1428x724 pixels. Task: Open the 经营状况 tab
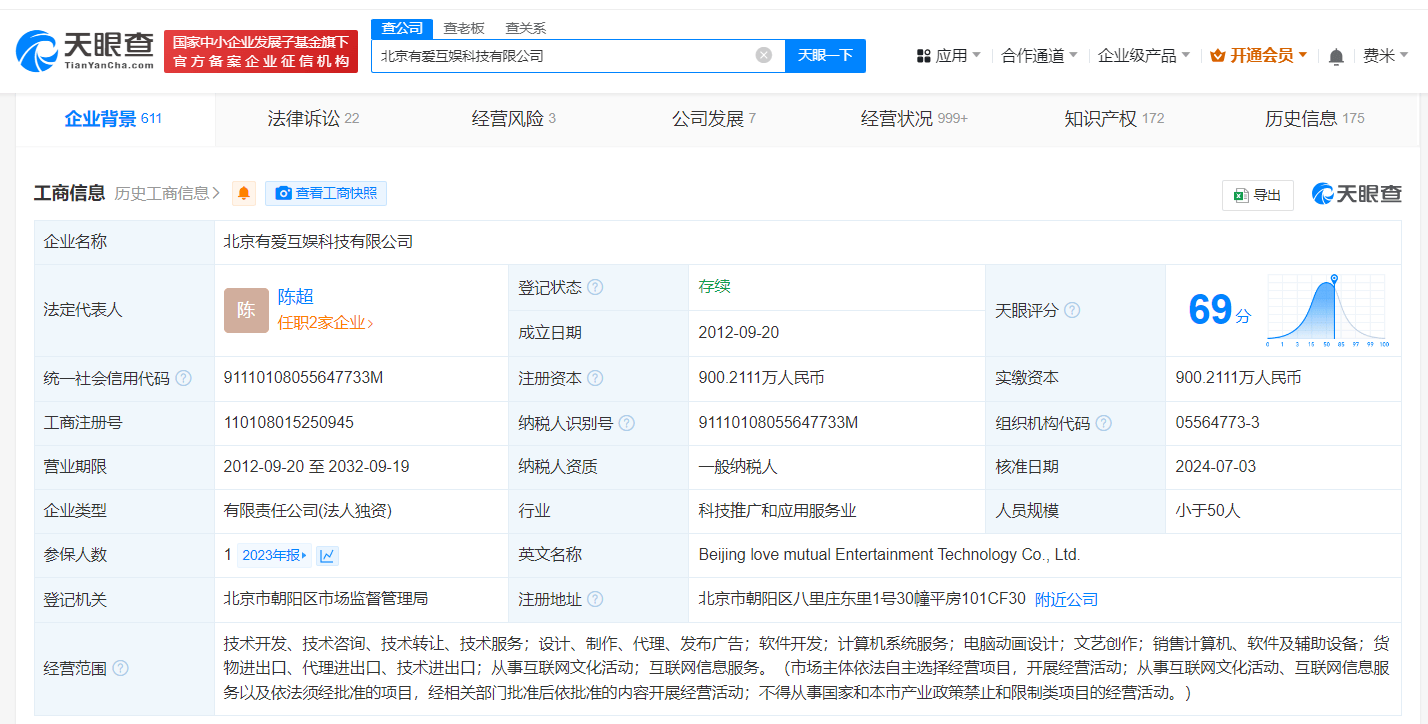(913, 119)
